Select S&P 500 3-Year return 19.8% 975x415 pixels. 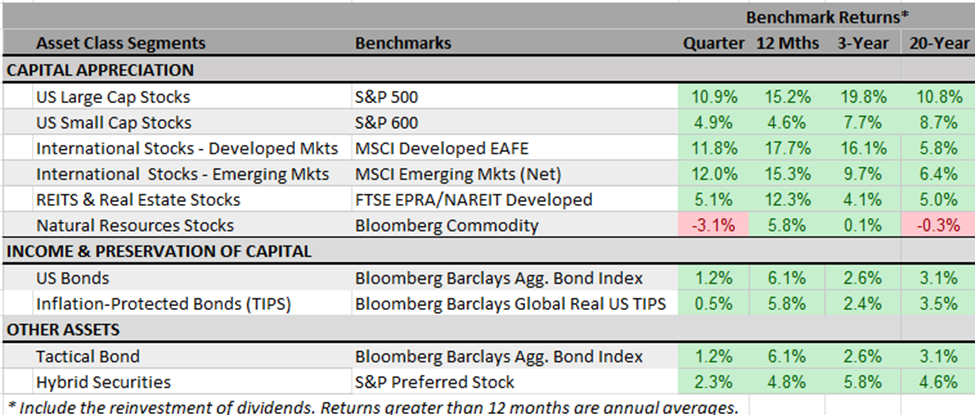[x=864, y=98]
